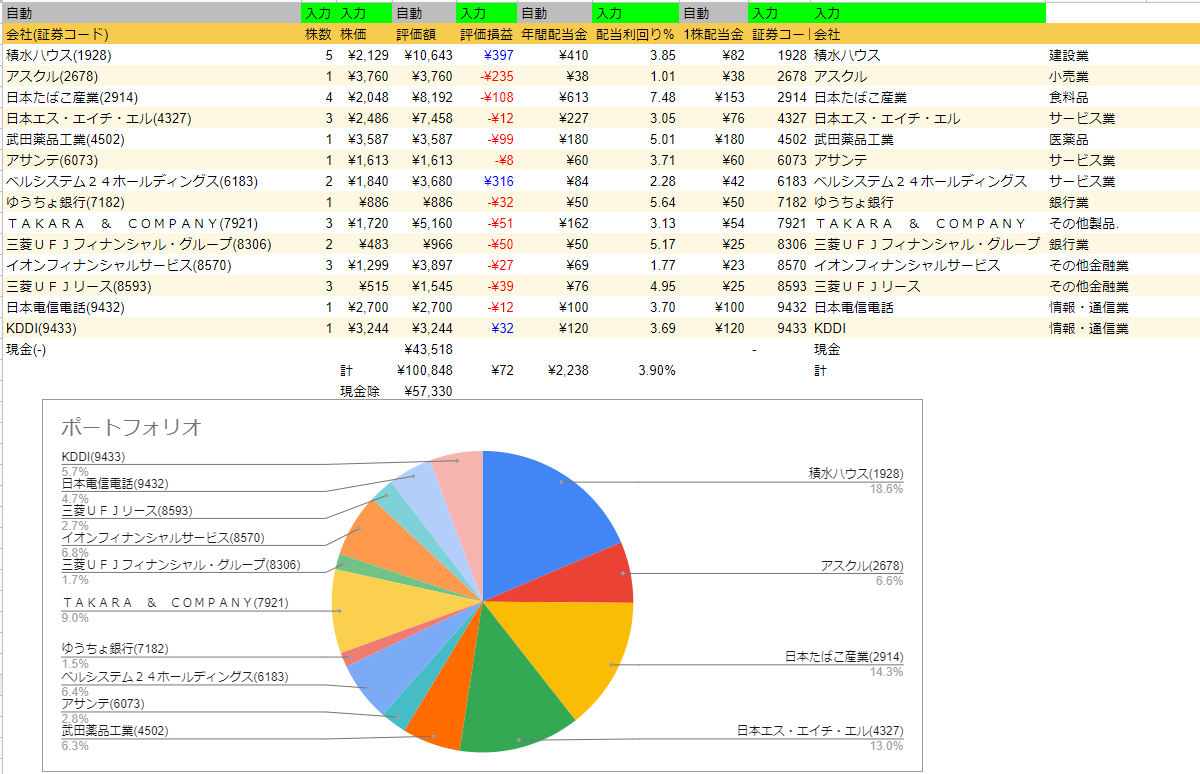This screenshot has height=774, width=1200.
Task: Click the 日本電信電話(9432) chart label
Action: coord(115,484)
